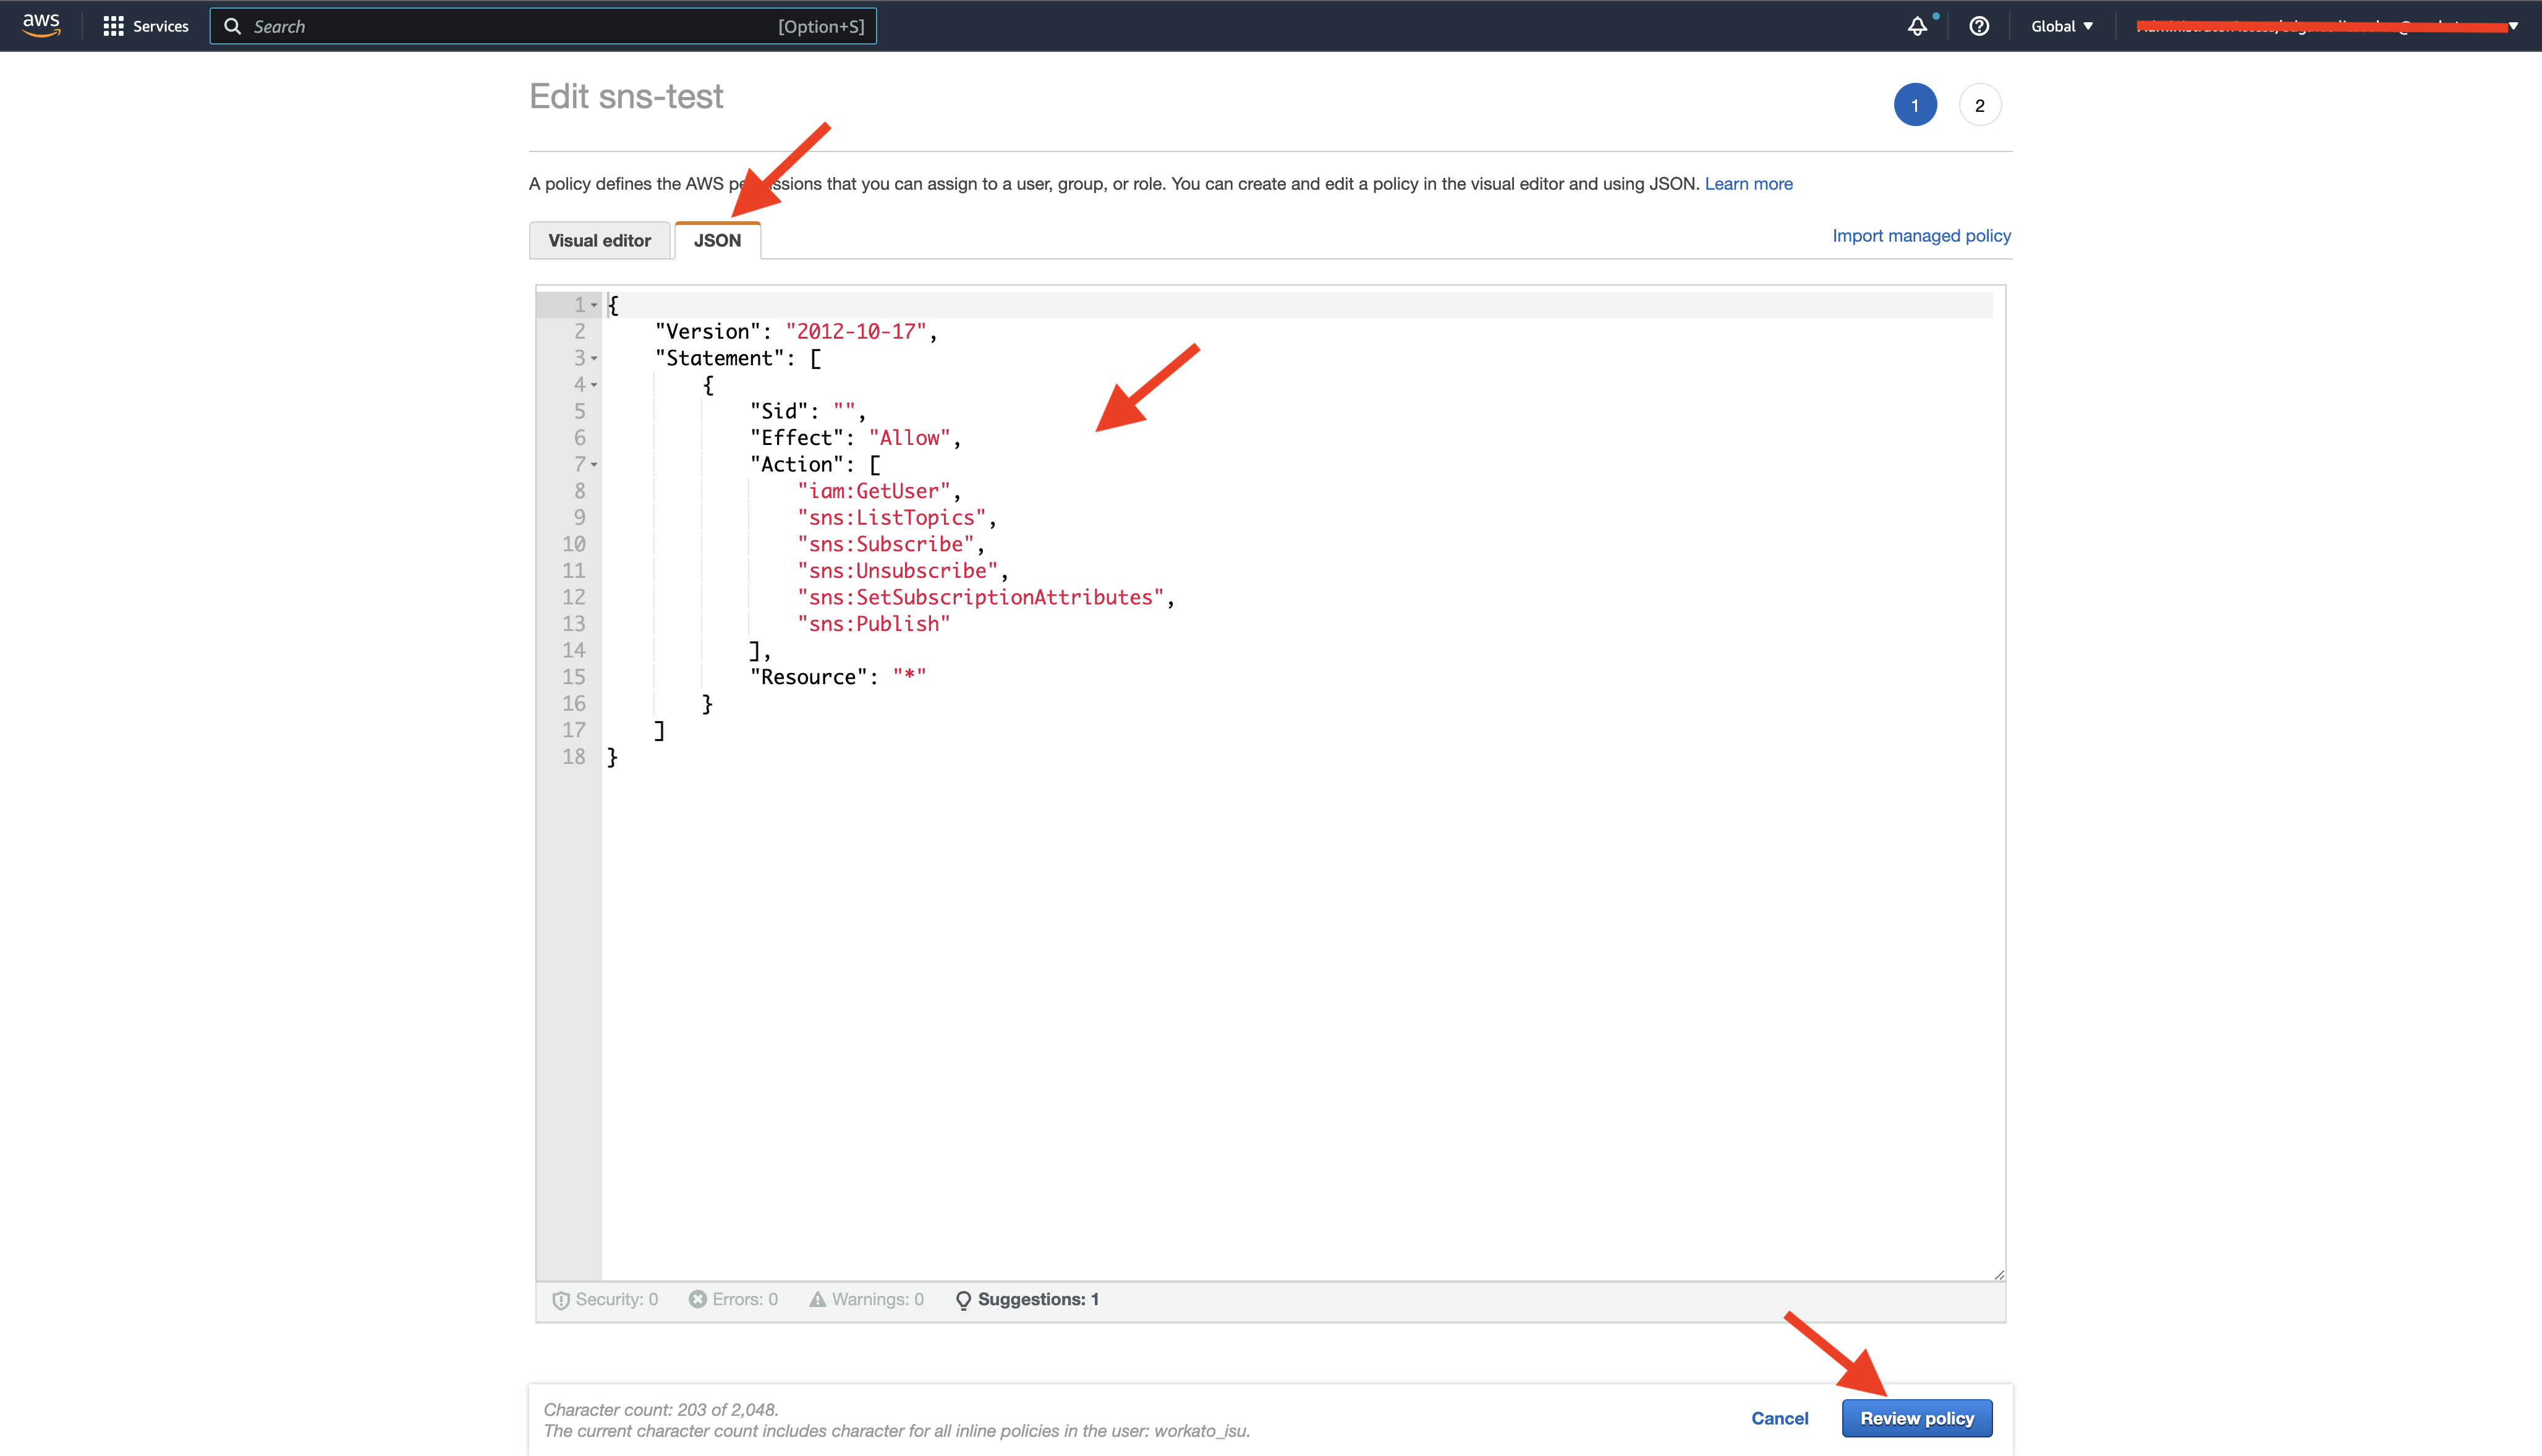Click the notifications bell icon
The height and width of the screenshot is (1456, 2542).
point(1917,26)
